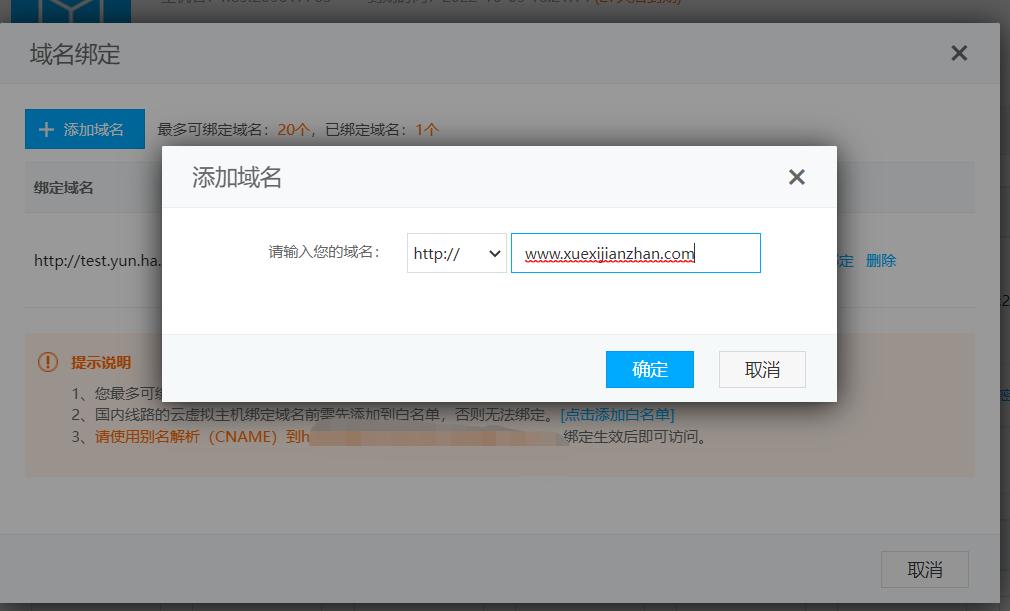1010x611 pixels.
Task: Click the 删除 delete link for bound domain
Action: coord(880,260)
